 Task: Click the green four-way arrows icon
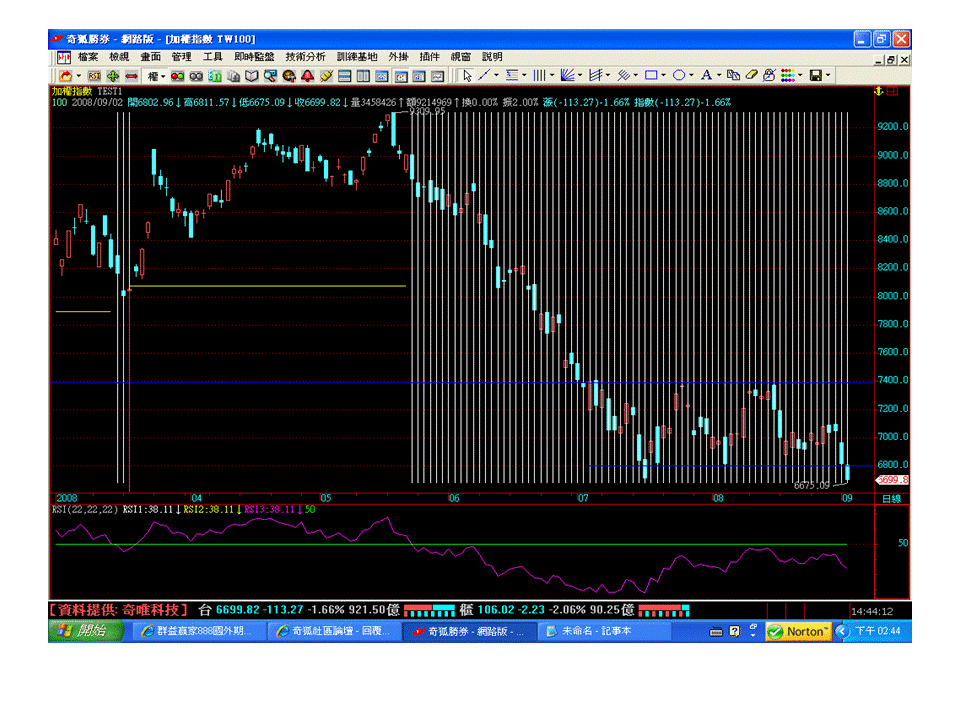point(113,76)
